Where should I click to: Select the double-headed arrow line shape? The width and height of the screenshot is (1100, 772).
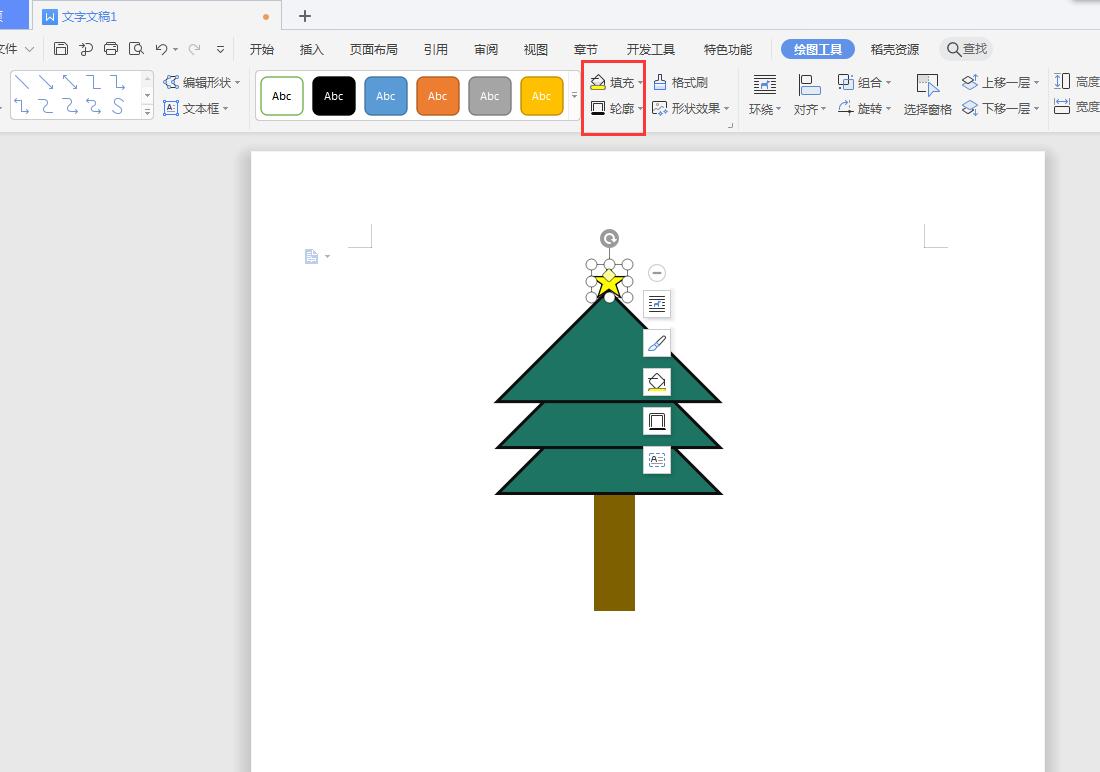(70, 82)
